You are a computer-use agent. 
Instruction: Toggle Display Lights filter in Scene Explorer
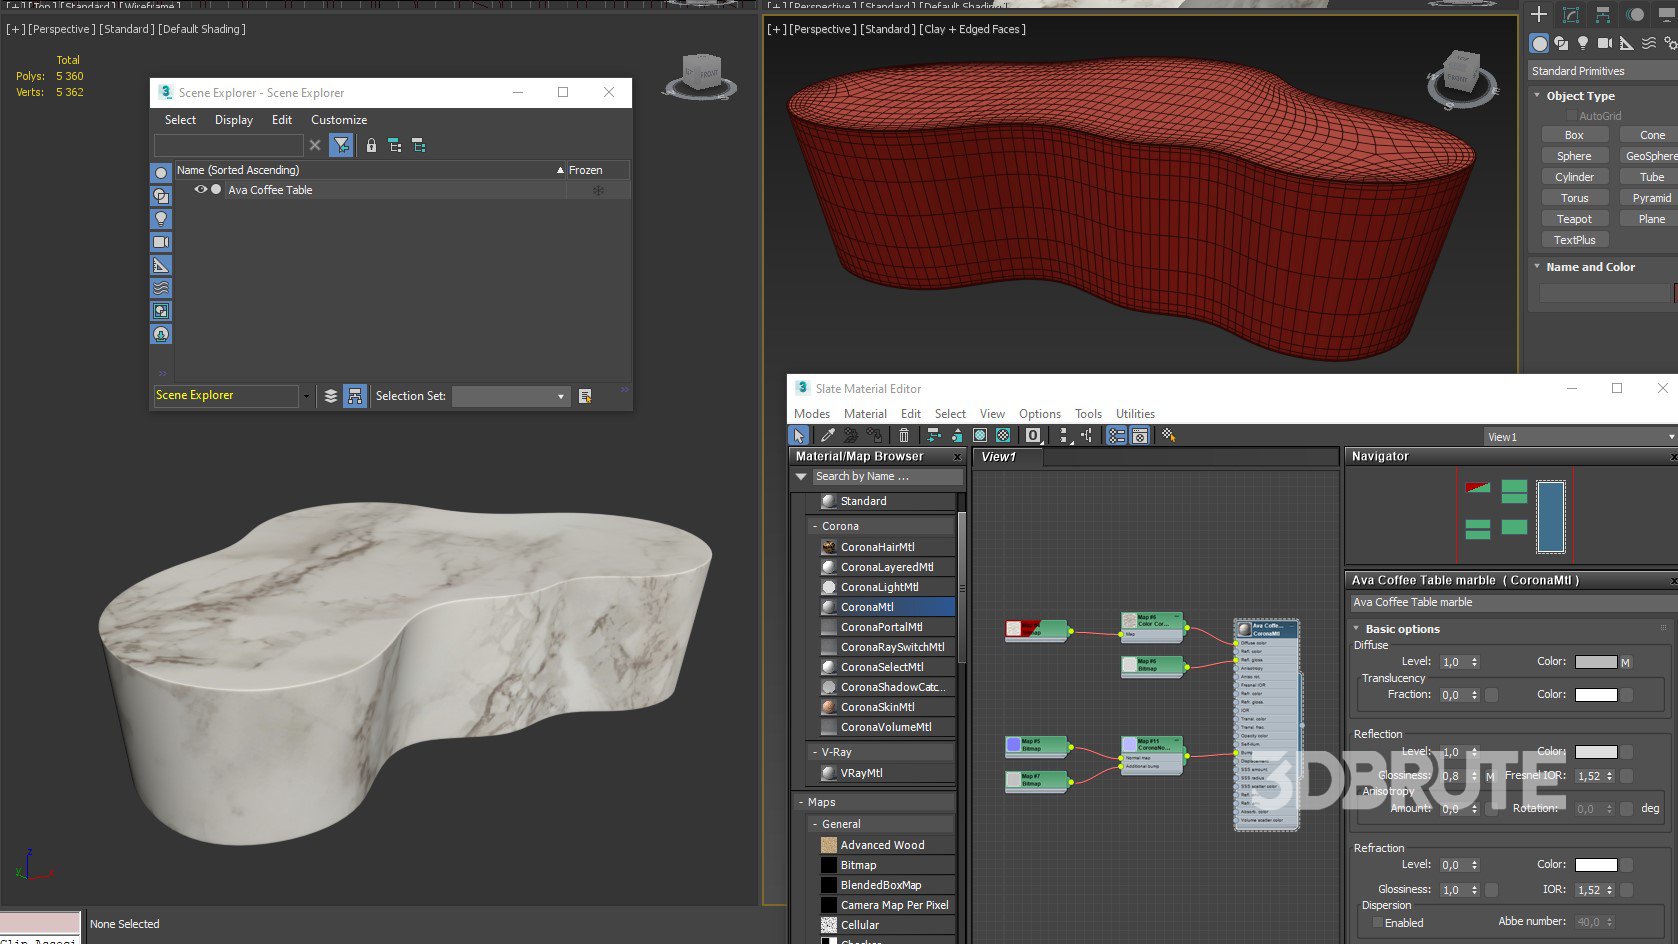coord(161,219)
